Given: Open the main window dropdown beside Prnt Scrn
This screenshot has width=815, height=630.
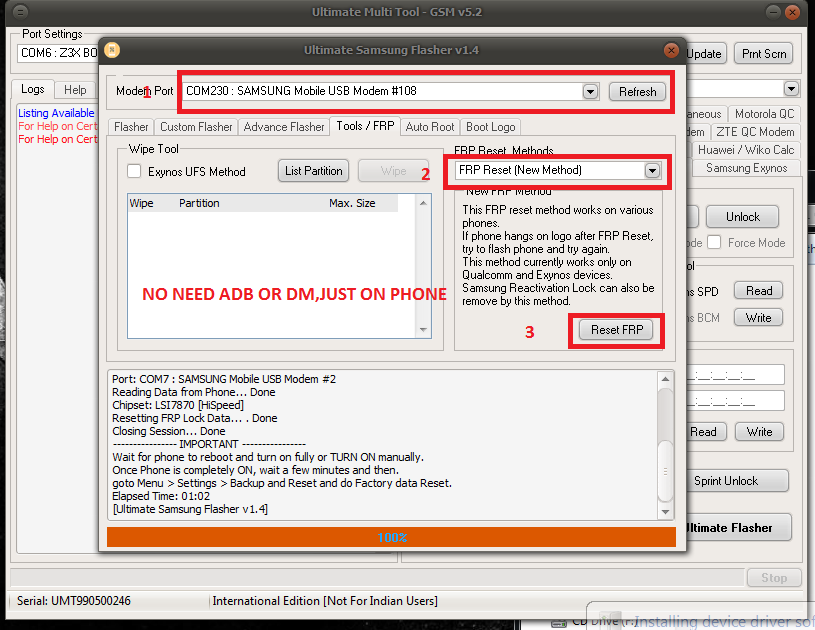Looking at the screenshot, I should [791, 89].
